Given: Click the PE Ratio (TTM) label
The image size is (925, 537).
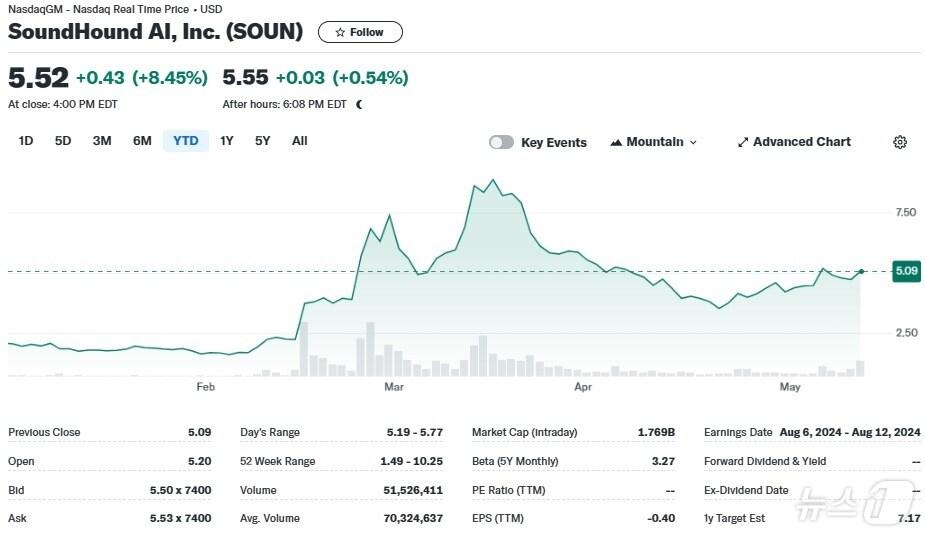Looking at the screenshot, I should point(509,490).
